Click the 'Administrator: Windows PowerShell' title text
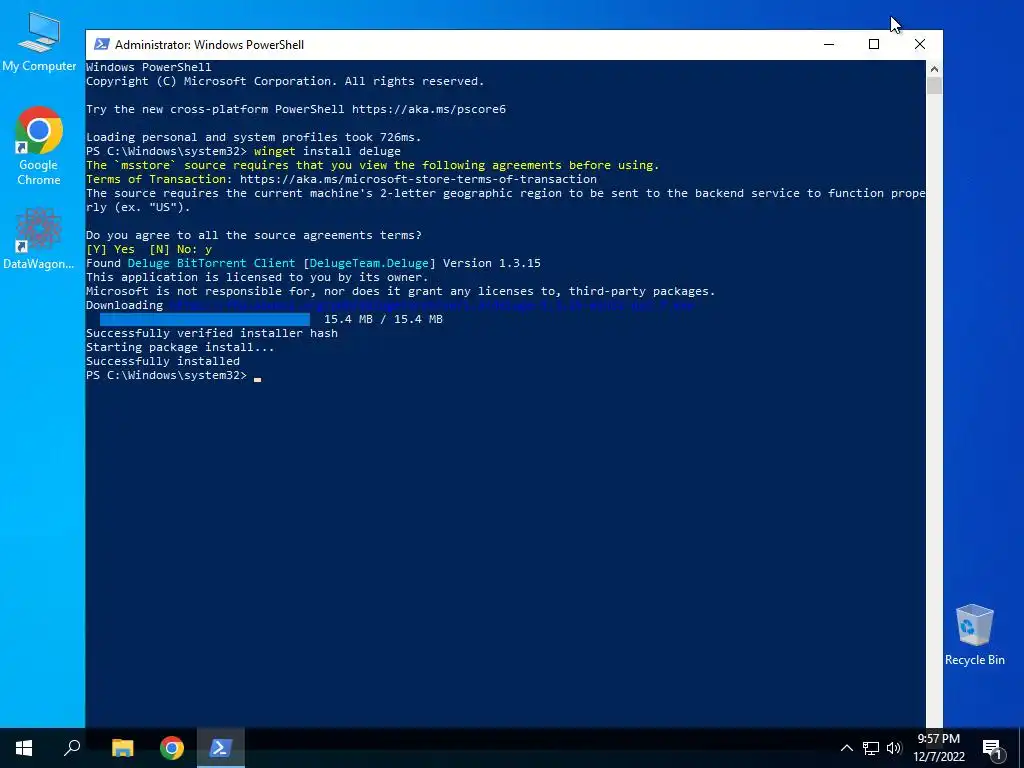The height and width of the screenshot is (768, 1024). (x=209, y=44)
